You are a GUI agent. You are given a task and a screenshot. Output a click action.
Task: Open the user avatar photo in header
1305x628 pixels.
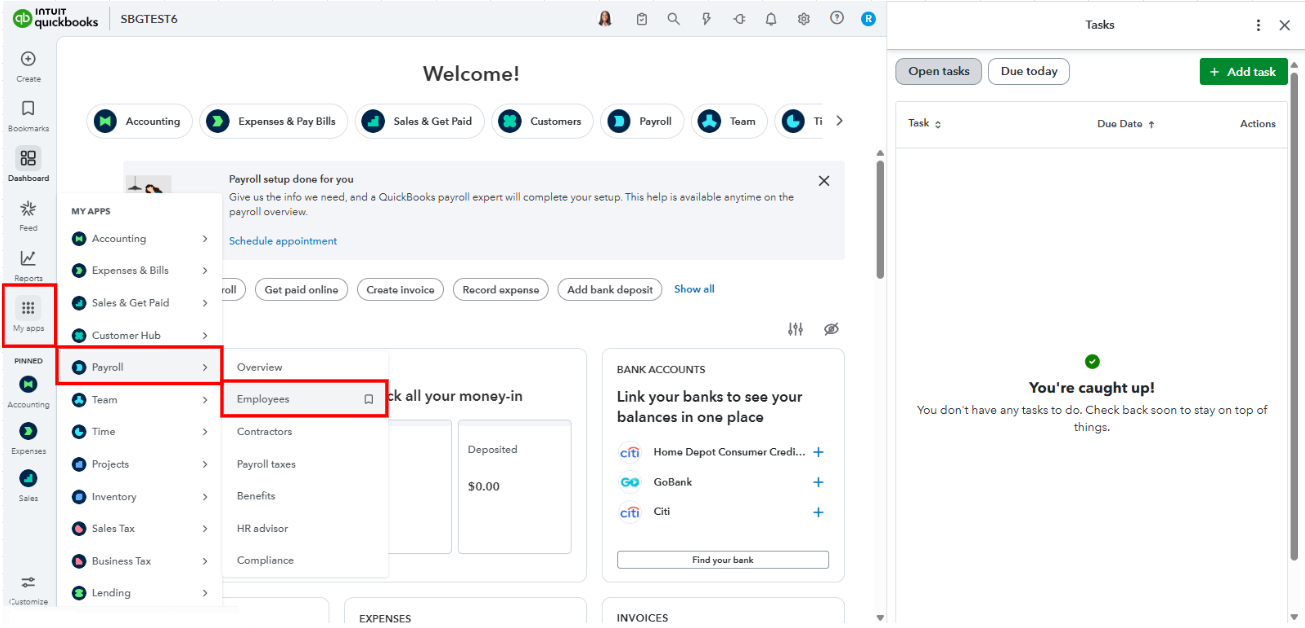point(605,18)
